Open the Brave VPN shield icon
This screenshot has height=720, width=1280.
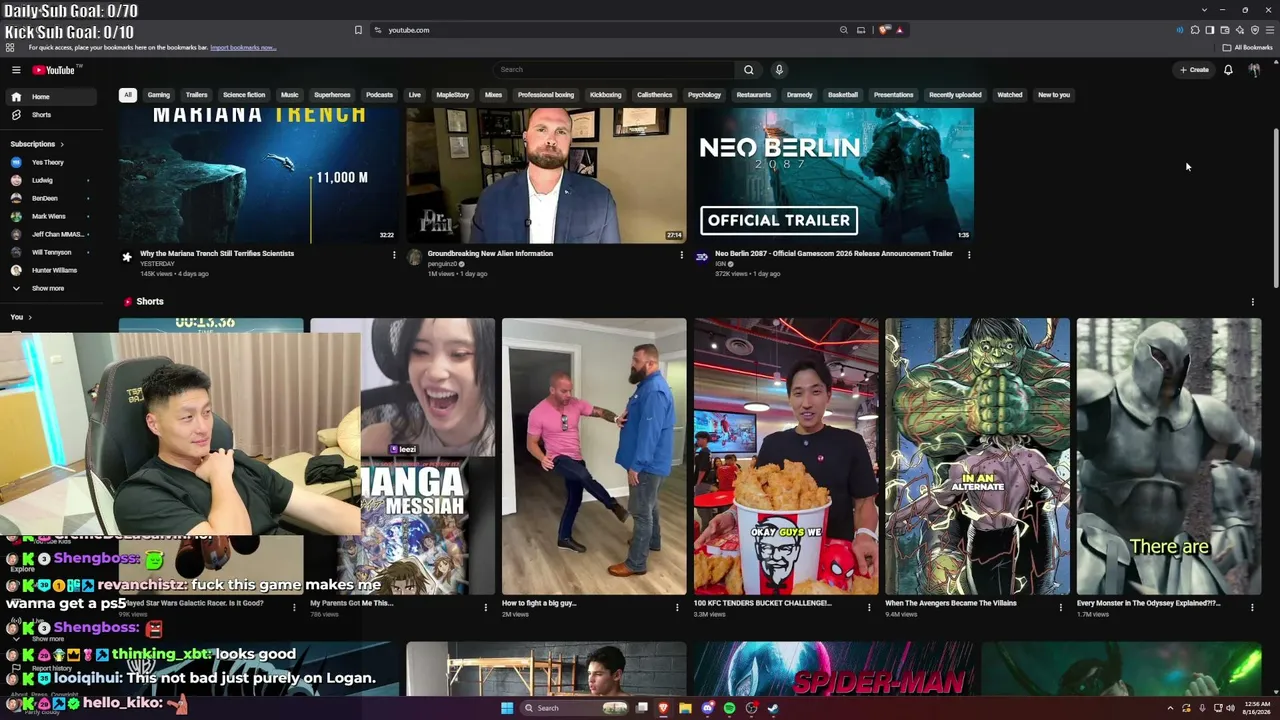1255,30
